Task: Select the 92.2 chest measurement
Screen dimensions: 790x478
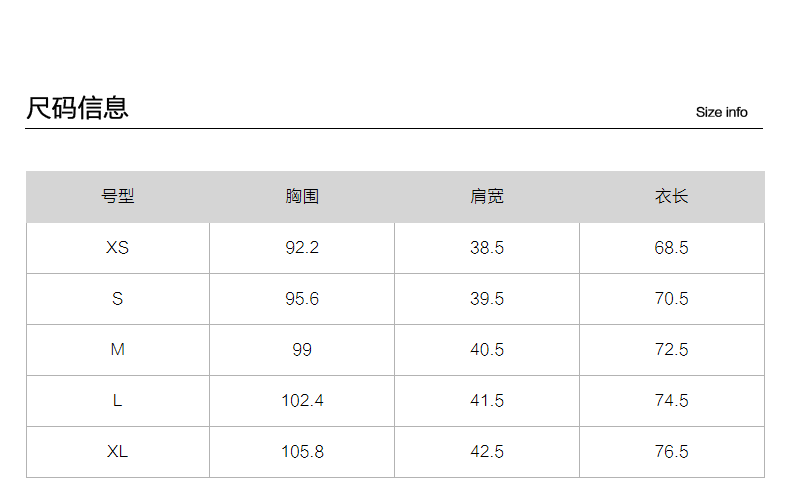Action: (302, 248)
